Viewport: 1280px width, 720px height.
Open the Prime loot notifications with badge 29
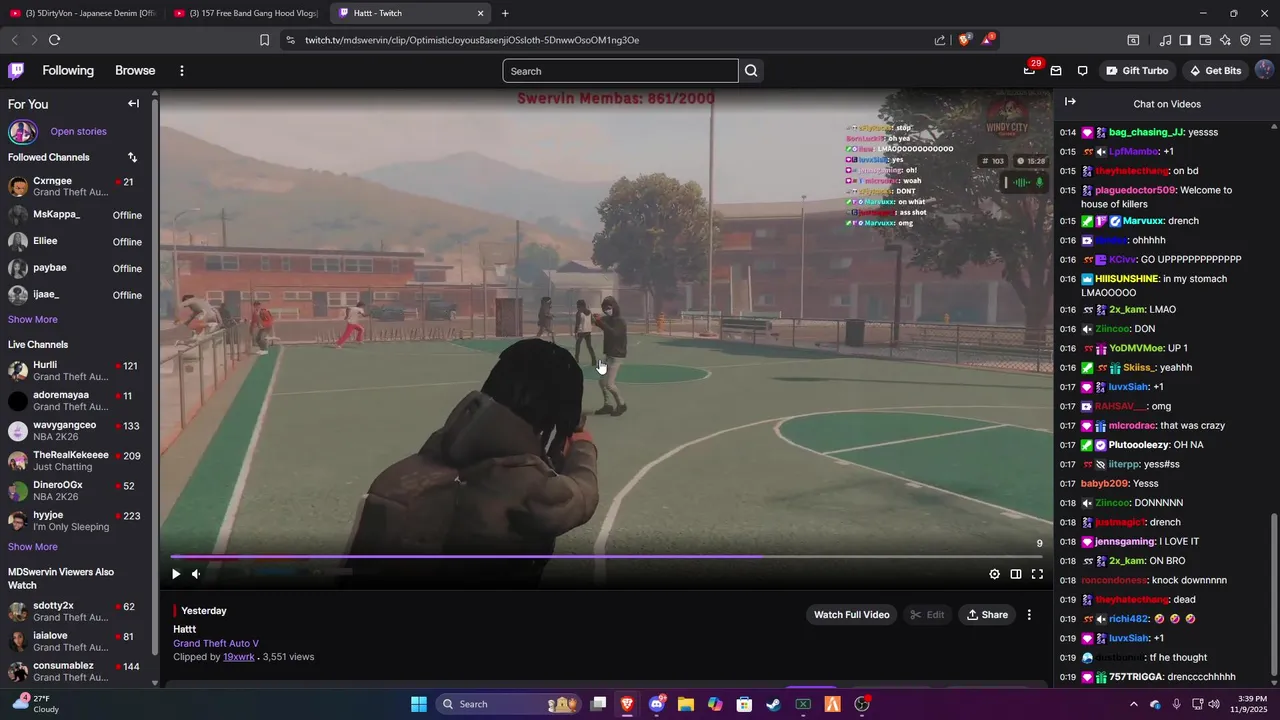(x=1029, y=71)
